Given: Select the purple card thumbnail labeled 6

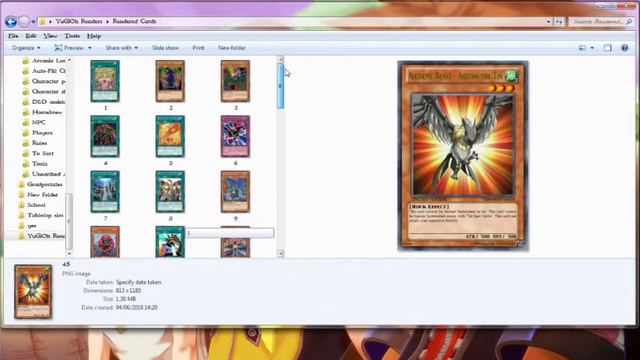Looking at the screenshot, I should [236, 136].
